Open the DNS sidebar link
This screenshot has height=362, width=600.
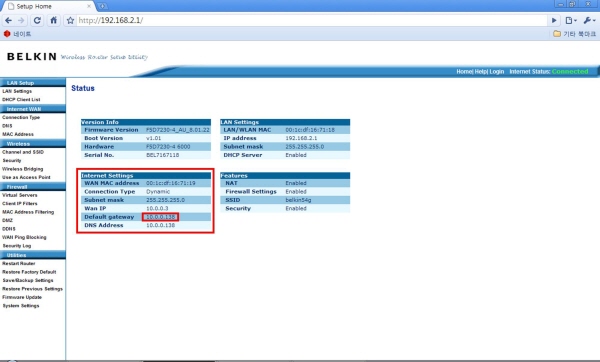click(x=7, y=126)
